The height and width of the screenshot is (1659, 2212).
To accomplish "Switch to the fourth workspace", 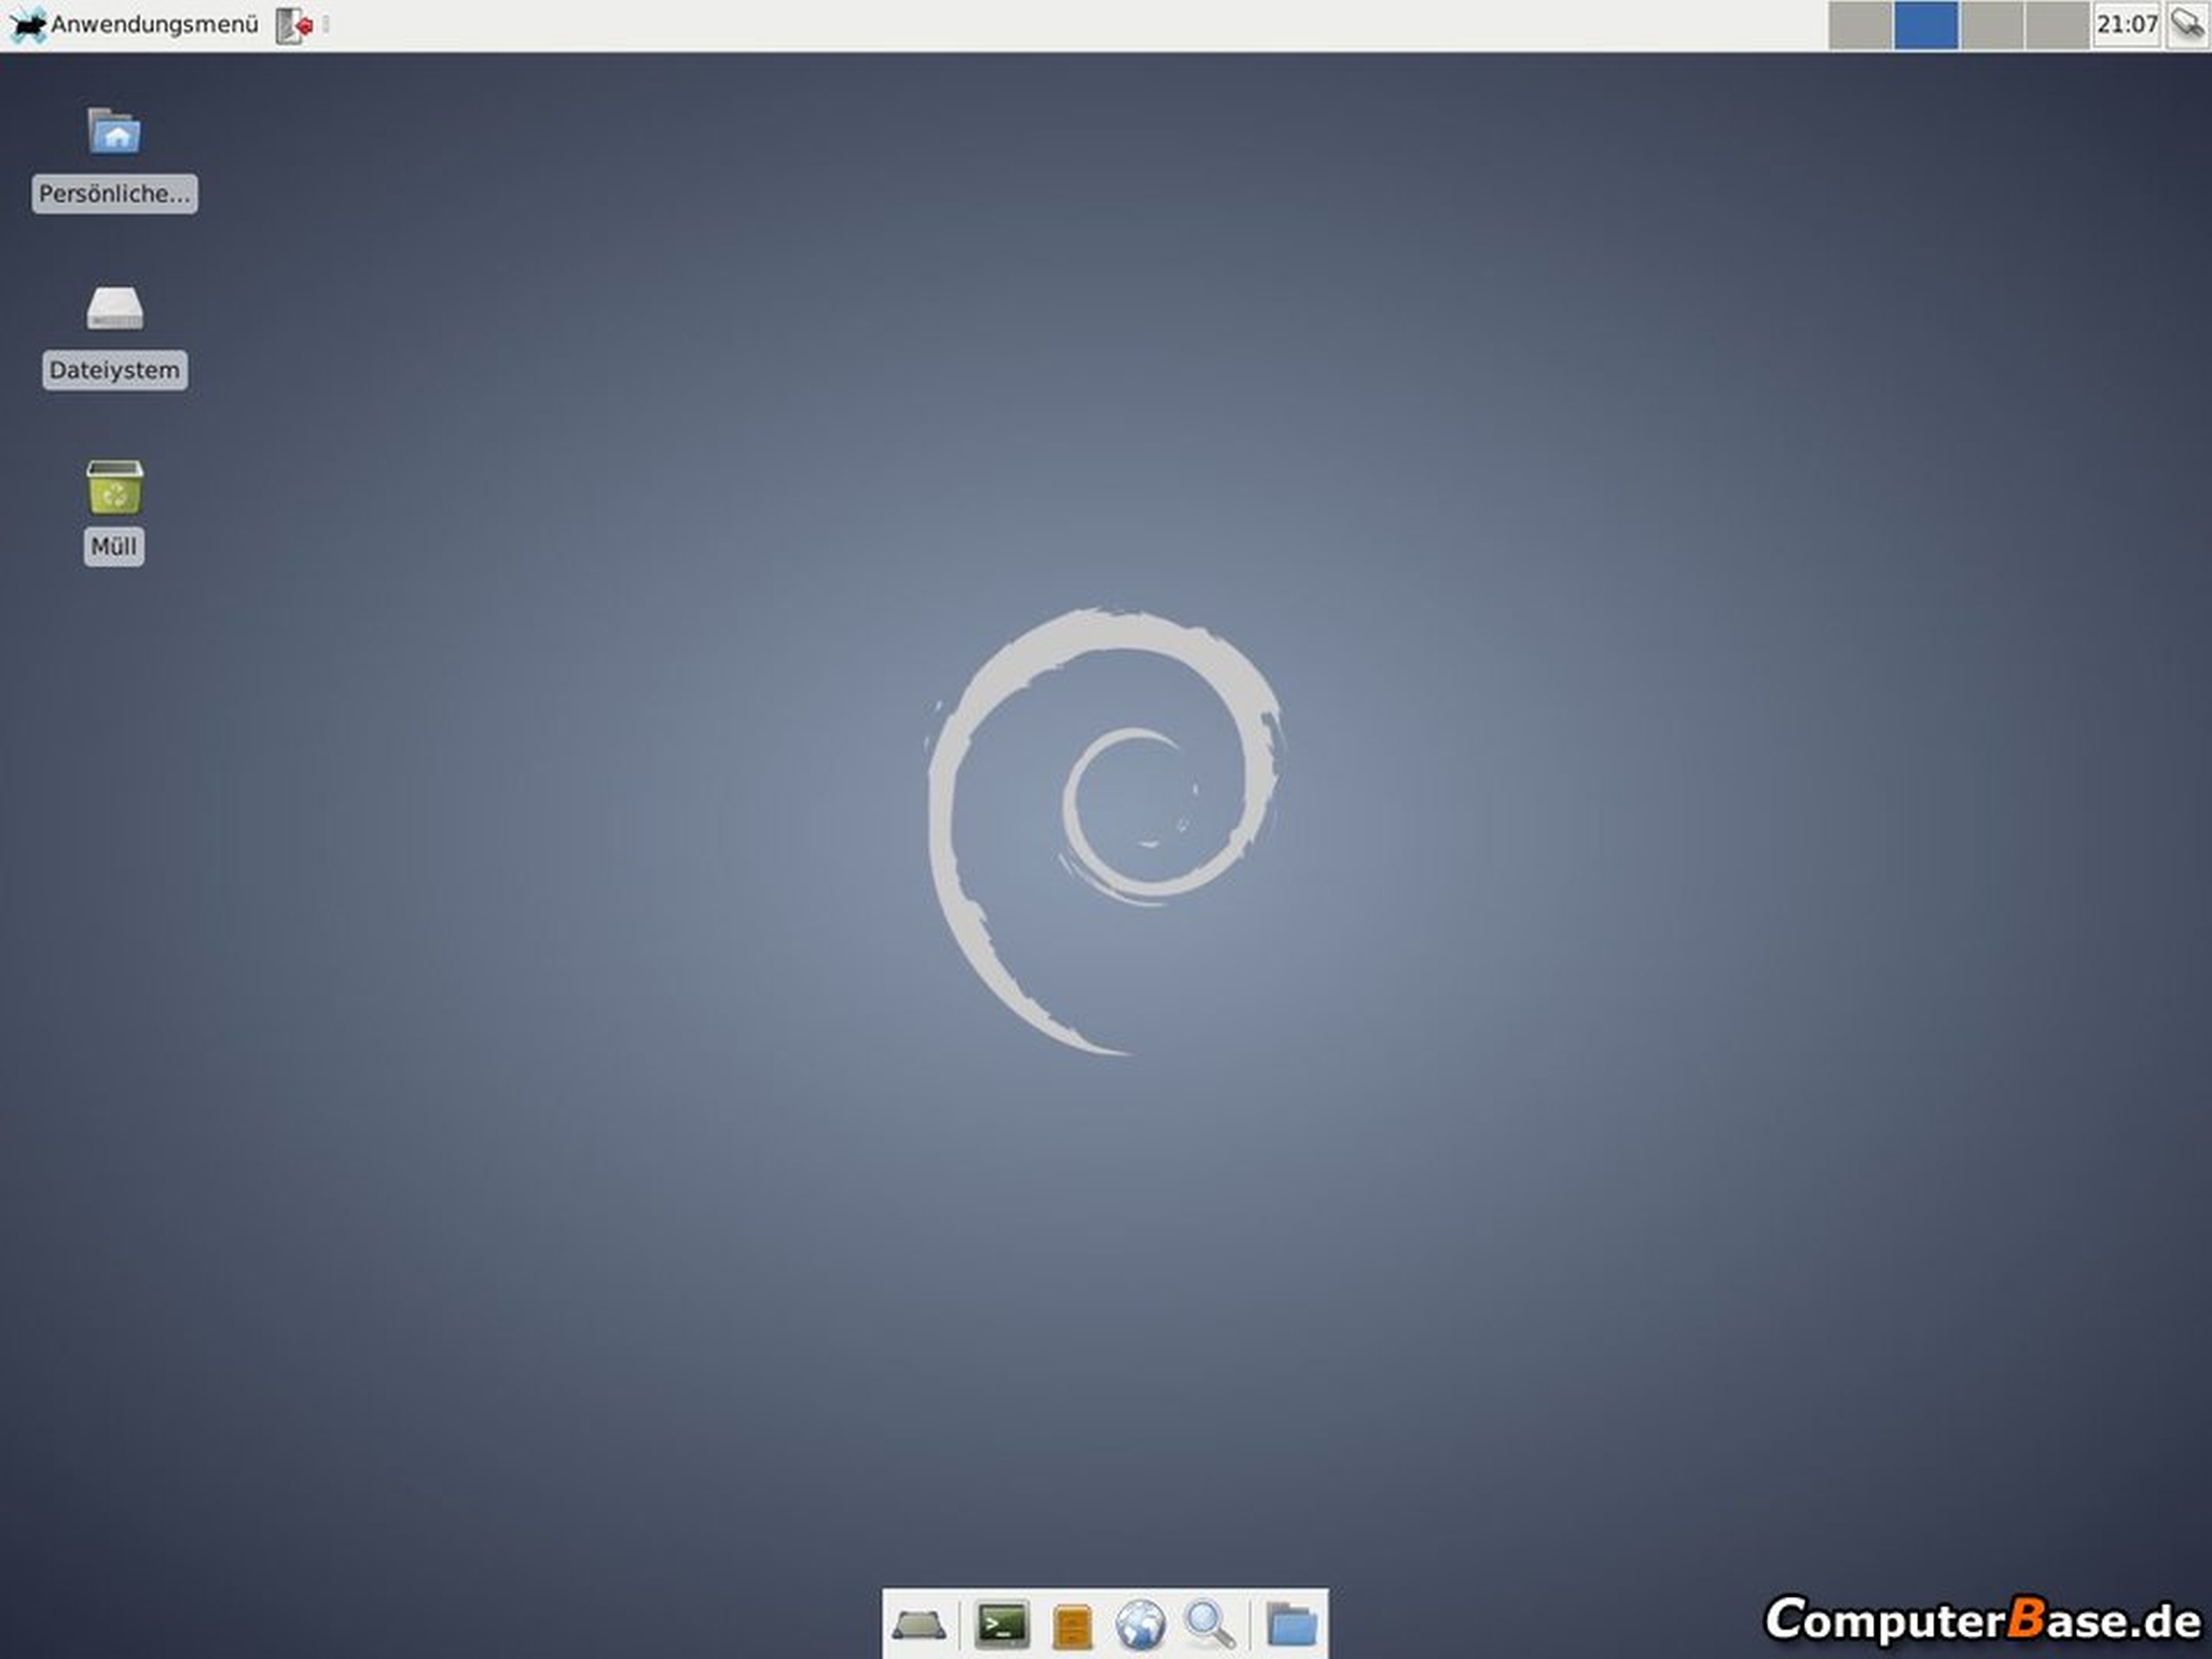I will click(x=2056, y=25).
